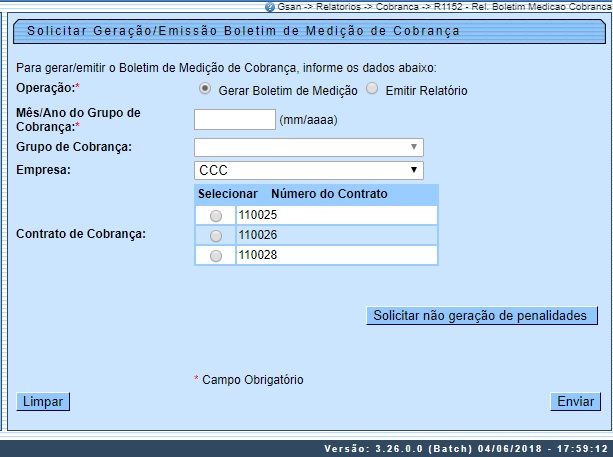Click the Mês/Ano do Grupo input field
Screen dimensions: 613x457
234,120
